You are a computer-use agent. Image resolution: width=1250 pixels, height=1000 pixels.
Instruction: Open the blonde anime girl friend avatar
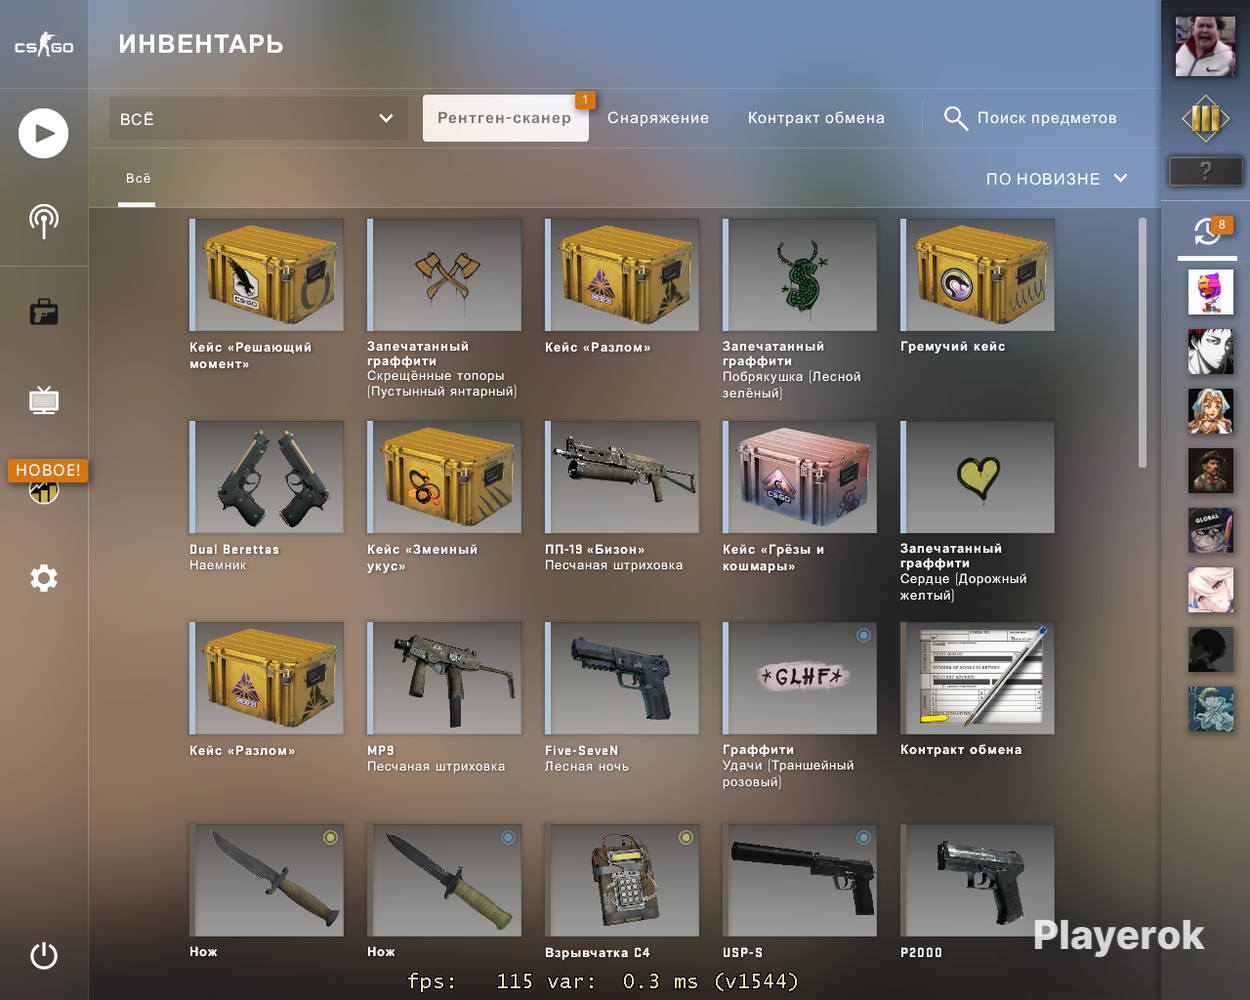[x=1210, y=411]
